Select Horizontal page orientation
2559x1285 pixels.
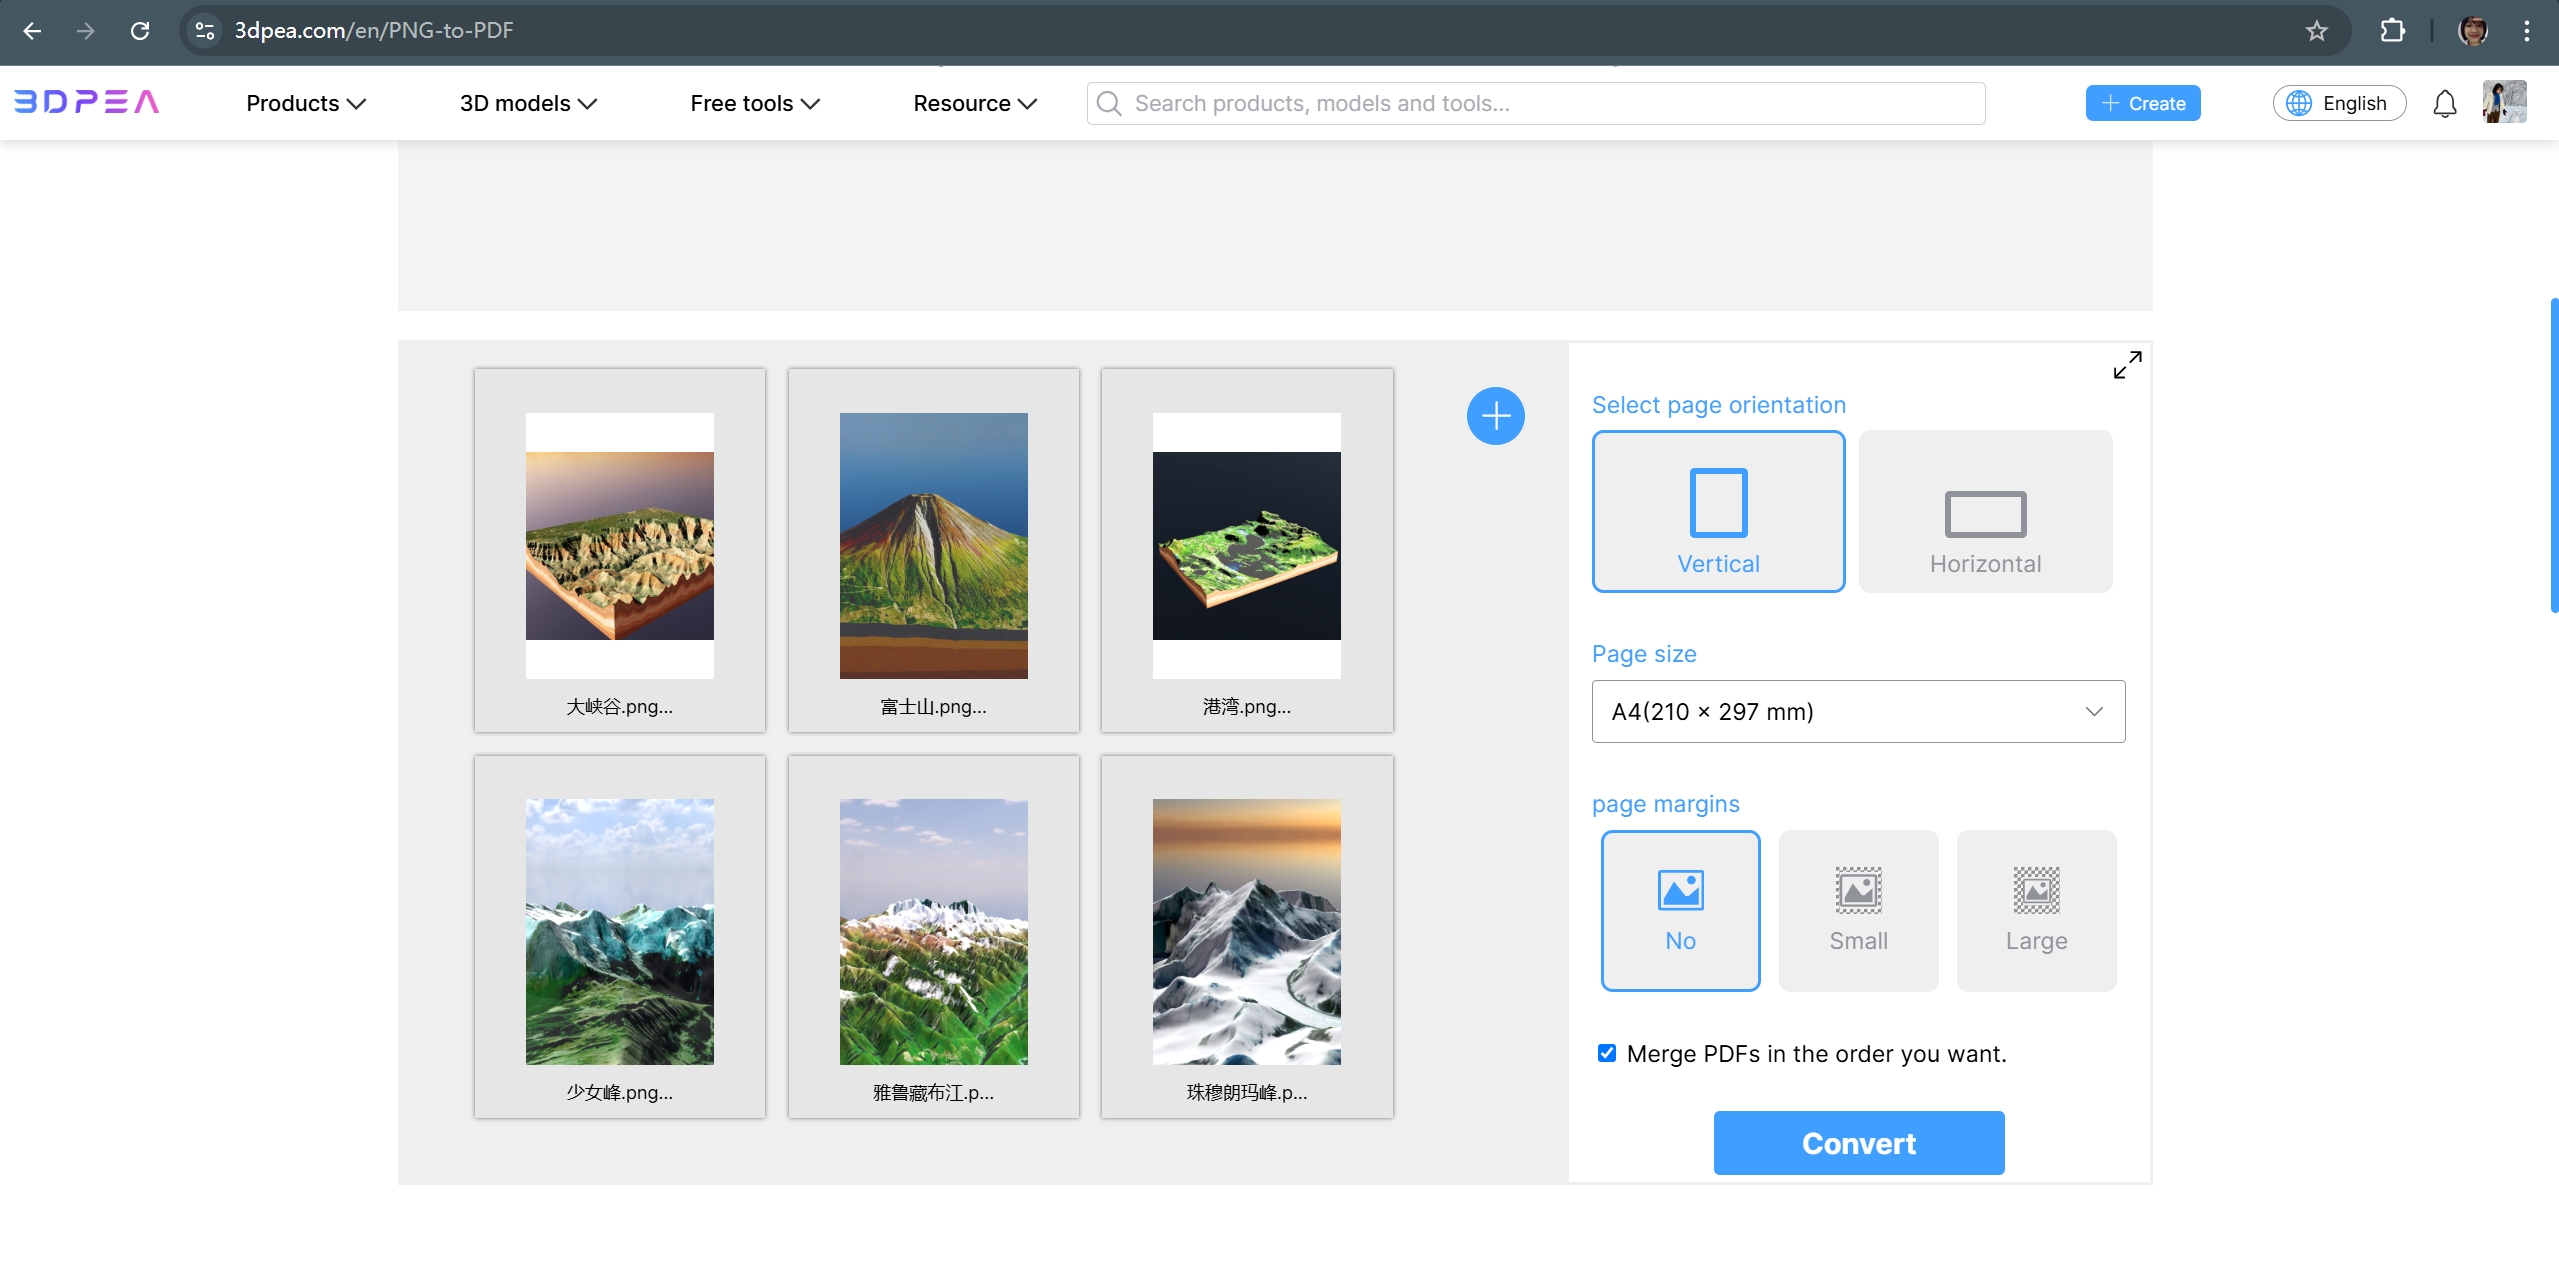pyautogui.click(x=1985, y=511)
